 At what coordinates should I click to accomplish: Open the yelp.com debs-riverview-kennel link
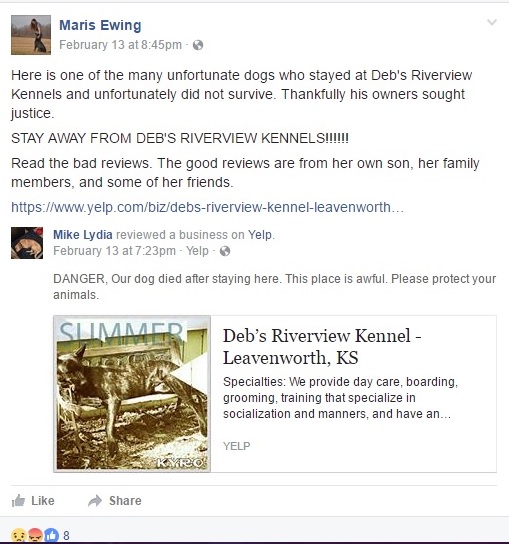point(207,207)
